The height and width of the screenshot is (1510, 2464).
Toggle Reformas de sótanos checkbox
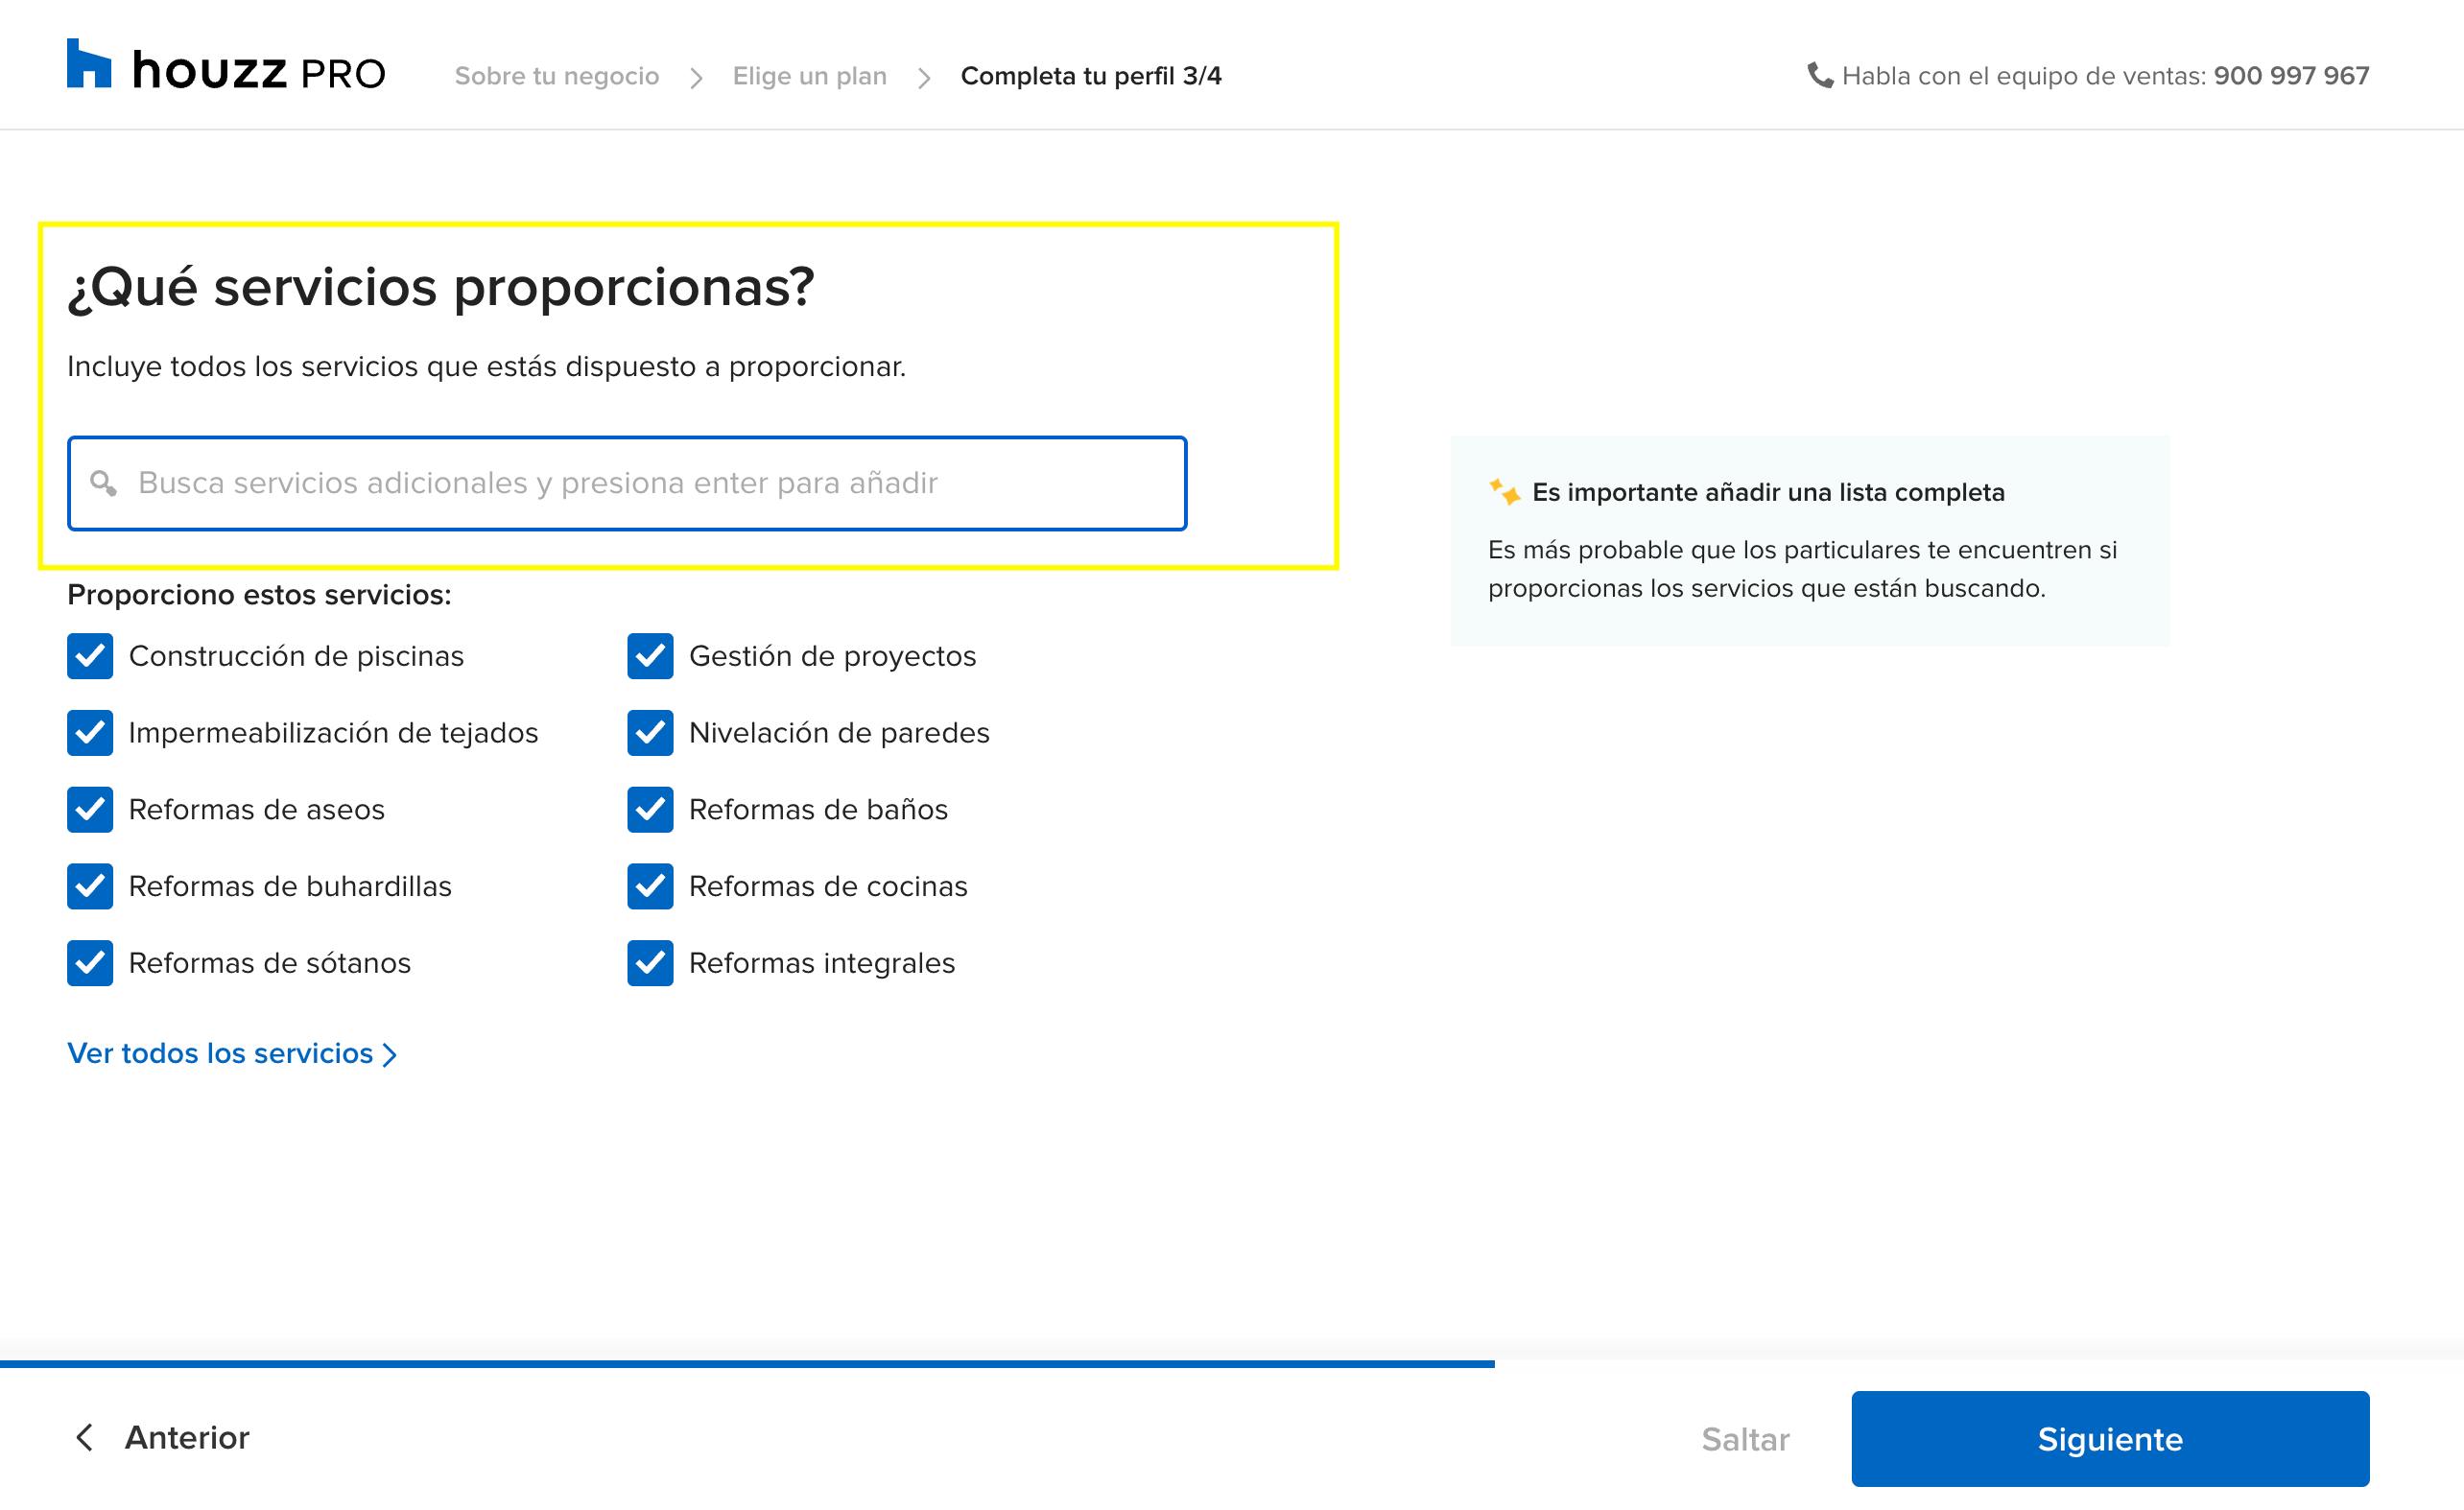pos(90,963)
